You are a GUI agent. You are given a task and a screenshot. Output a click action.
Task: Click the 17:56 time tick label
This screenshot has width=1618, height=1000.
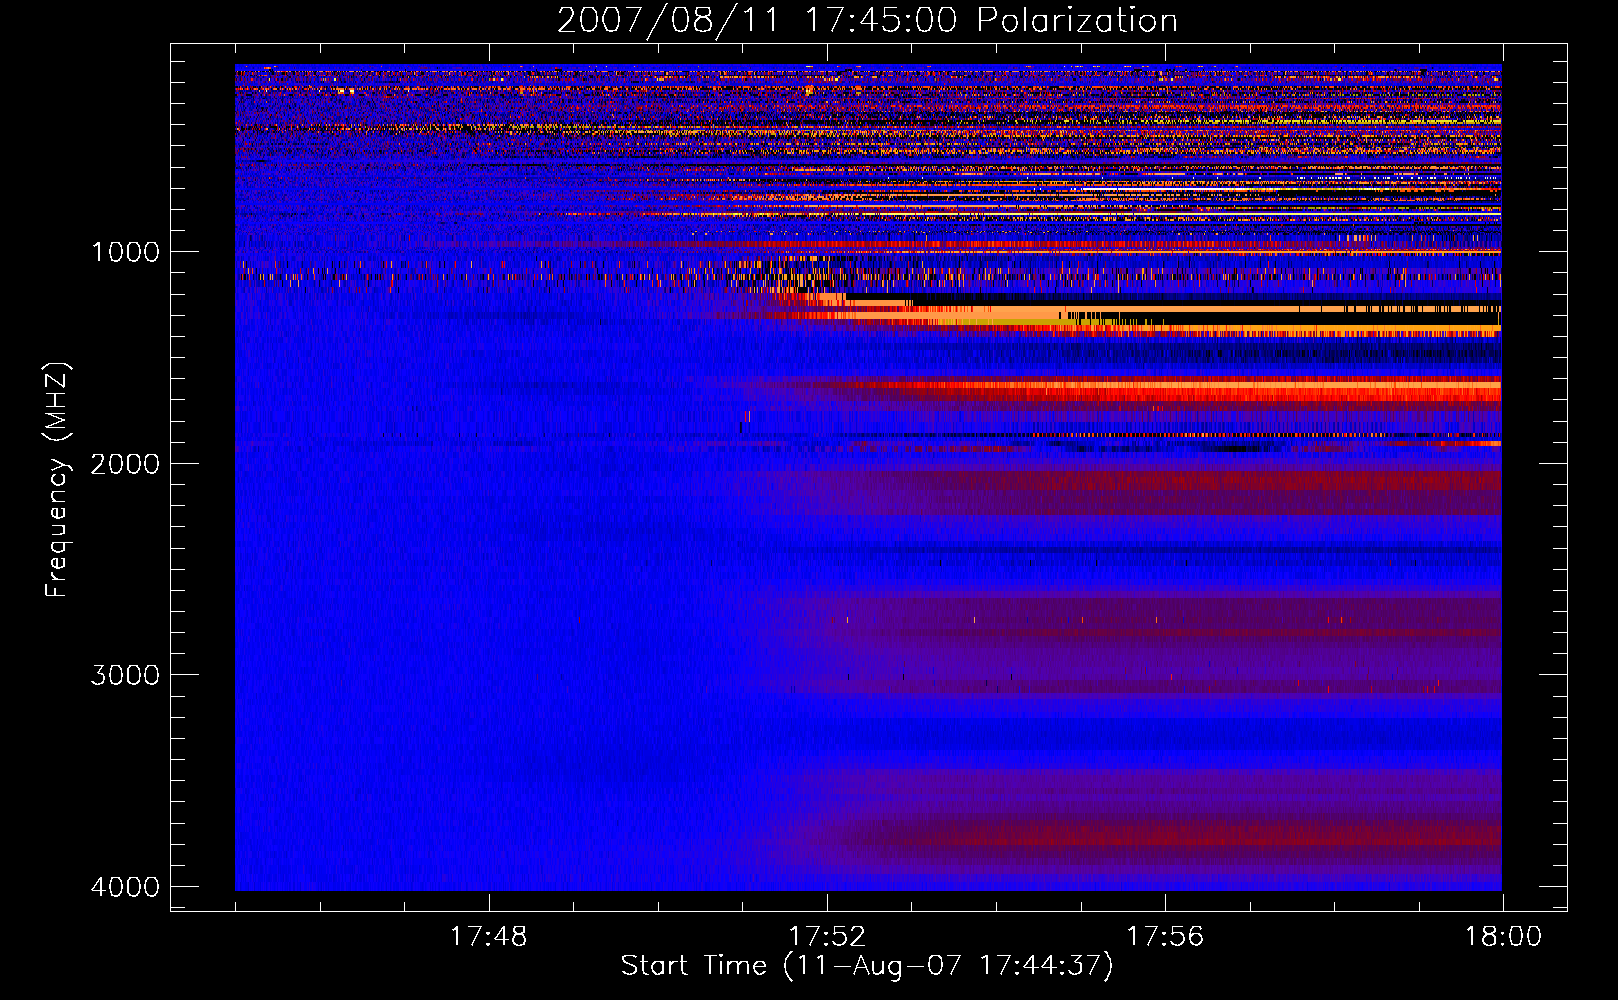click(x=1165, y=937)
